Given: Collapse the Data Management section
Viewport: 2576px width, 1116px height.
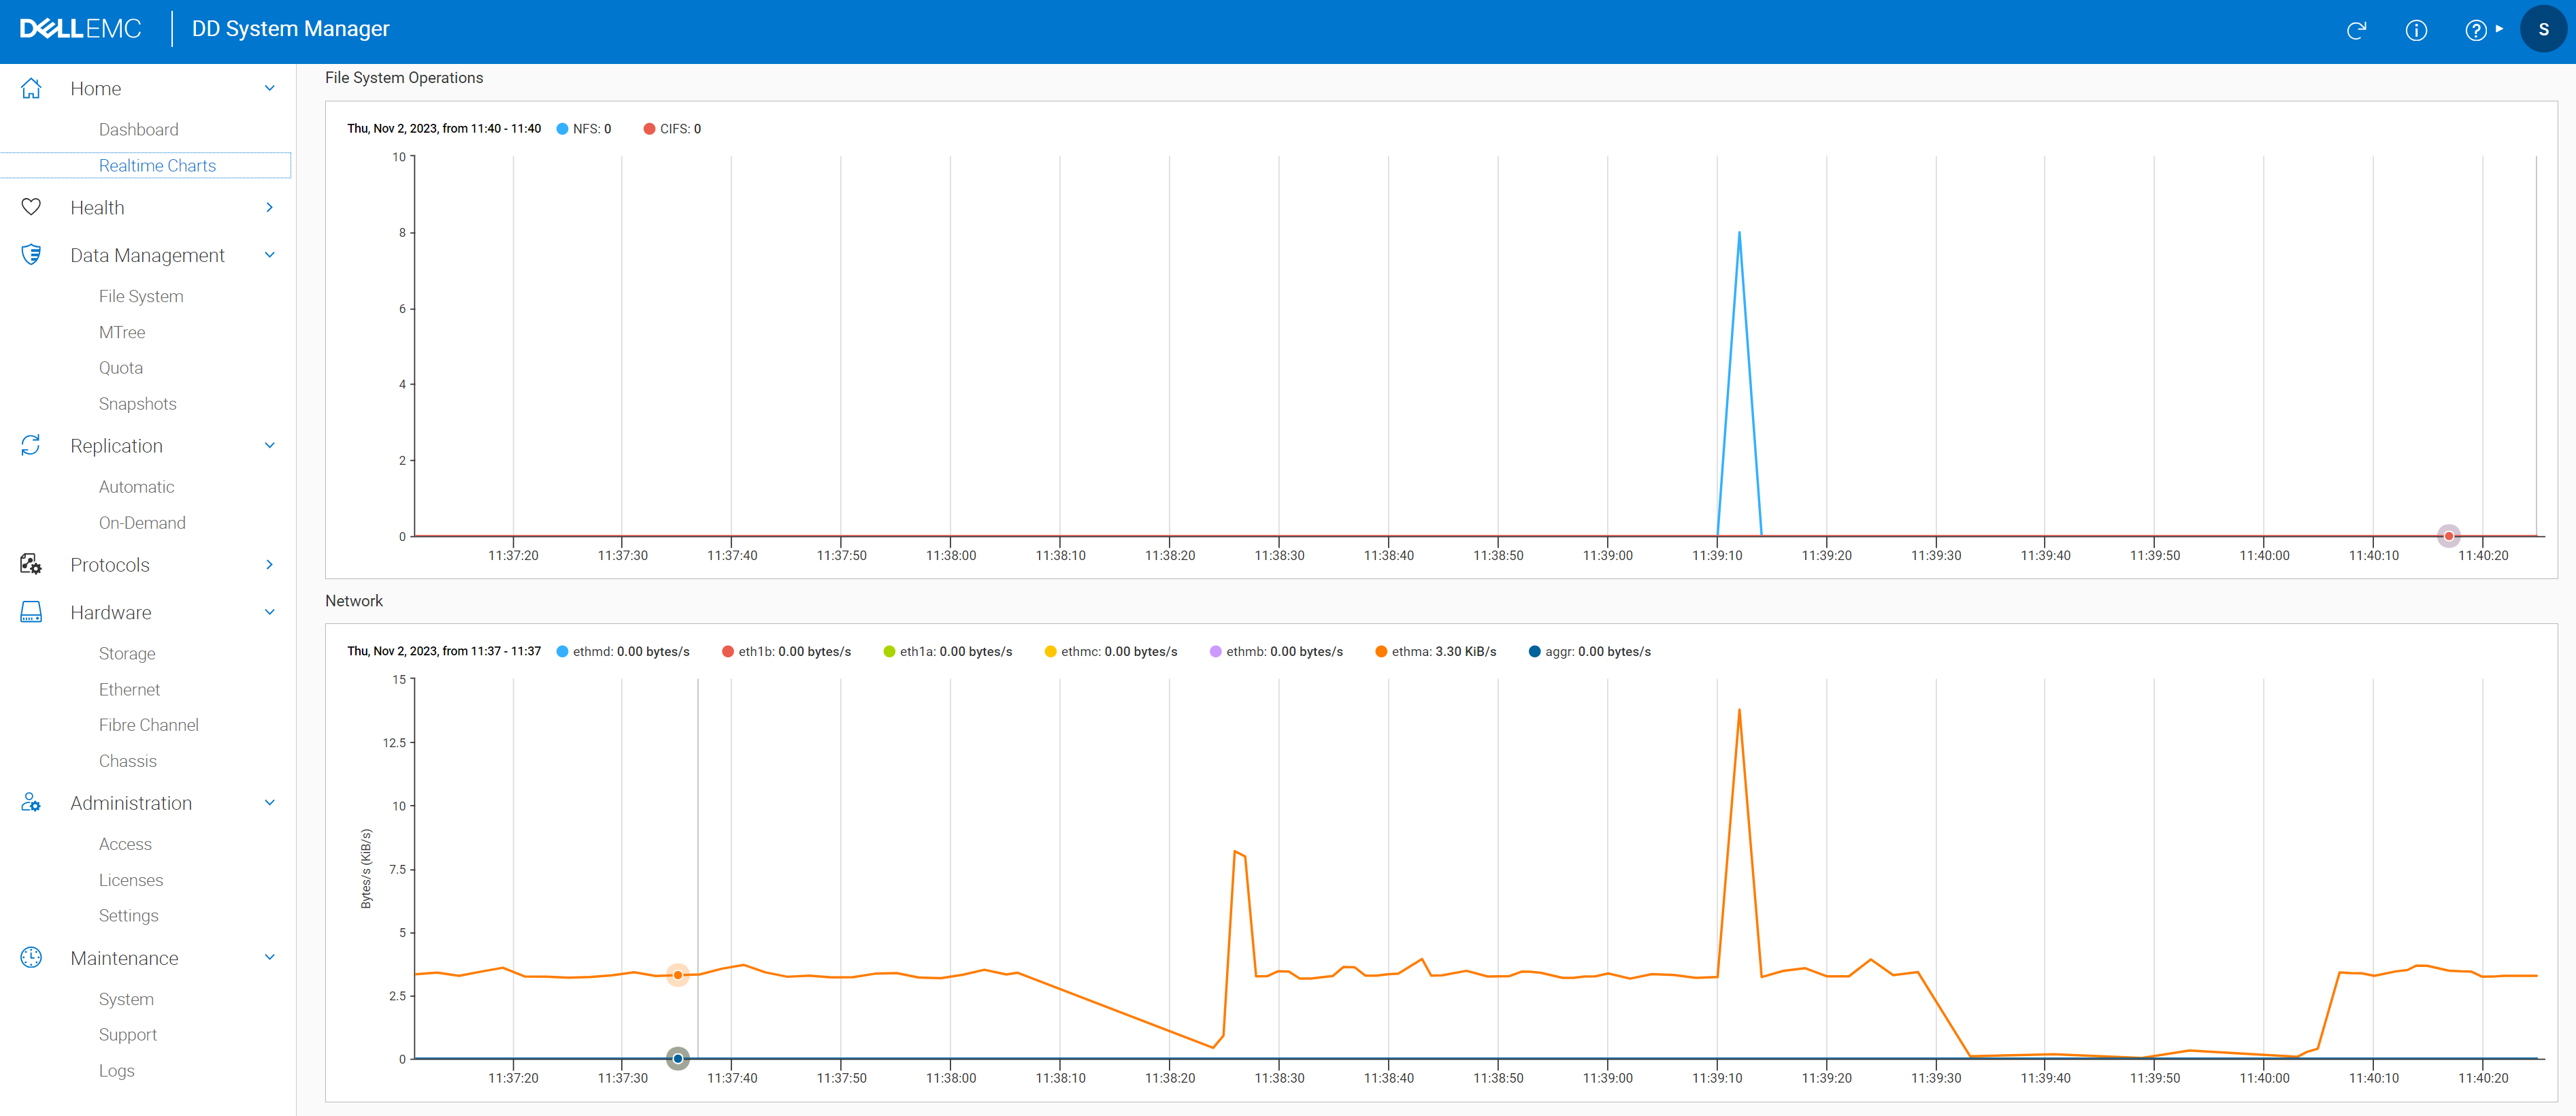Looking at the screenshot, I should tap(269, 254).
